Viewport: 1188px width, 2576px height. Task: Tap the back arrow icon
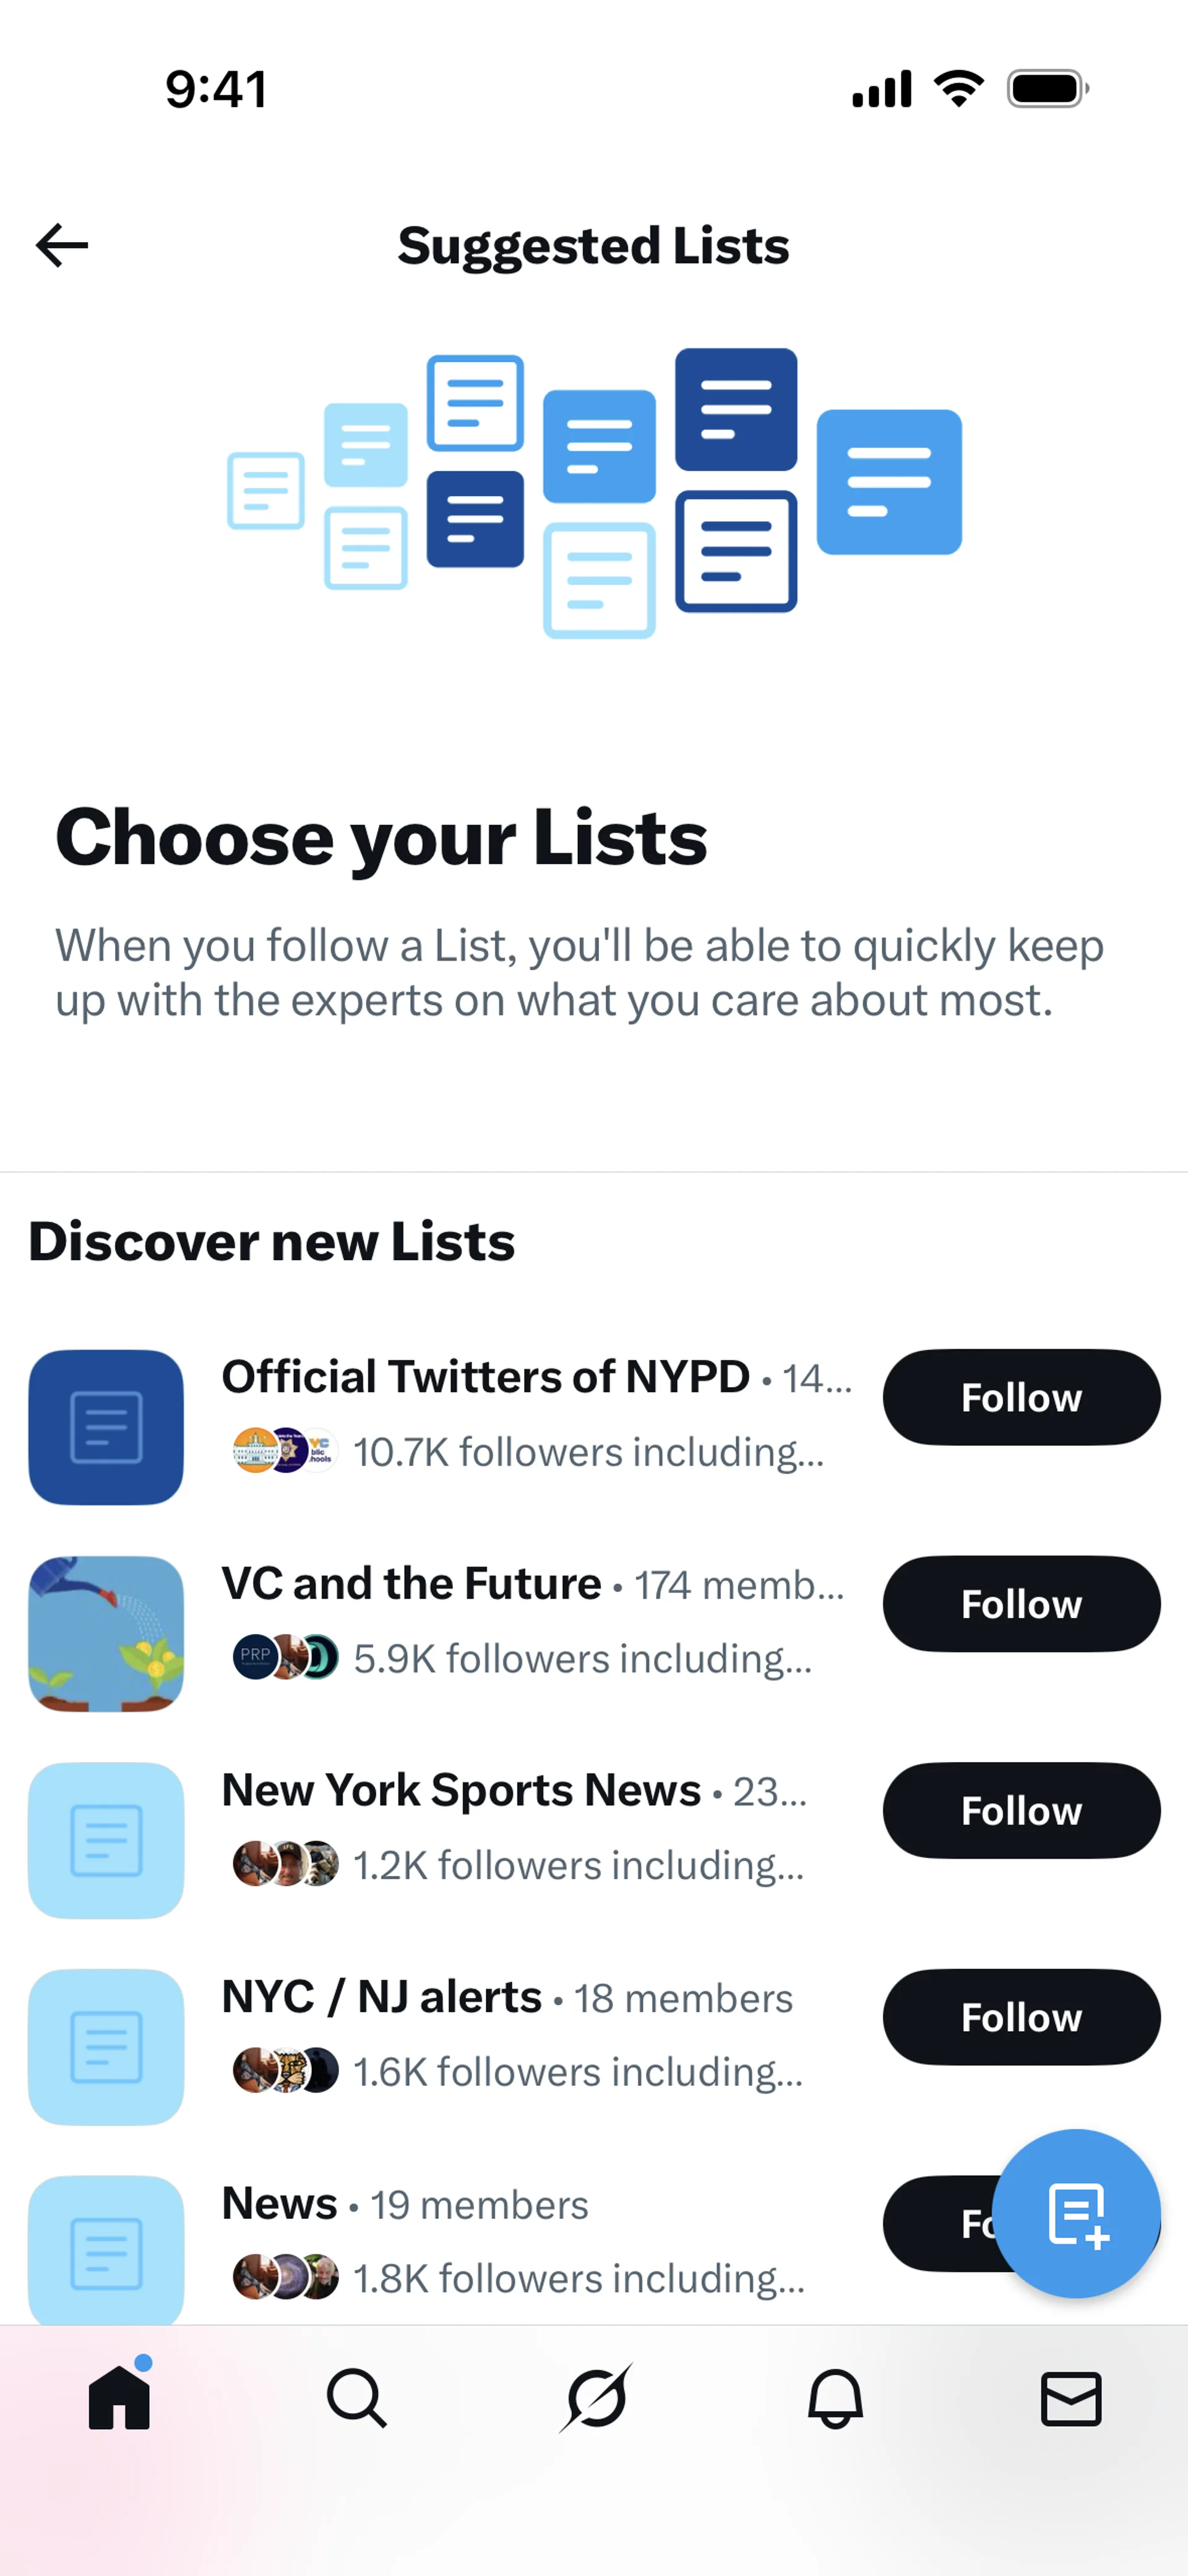tap(62, 245)
